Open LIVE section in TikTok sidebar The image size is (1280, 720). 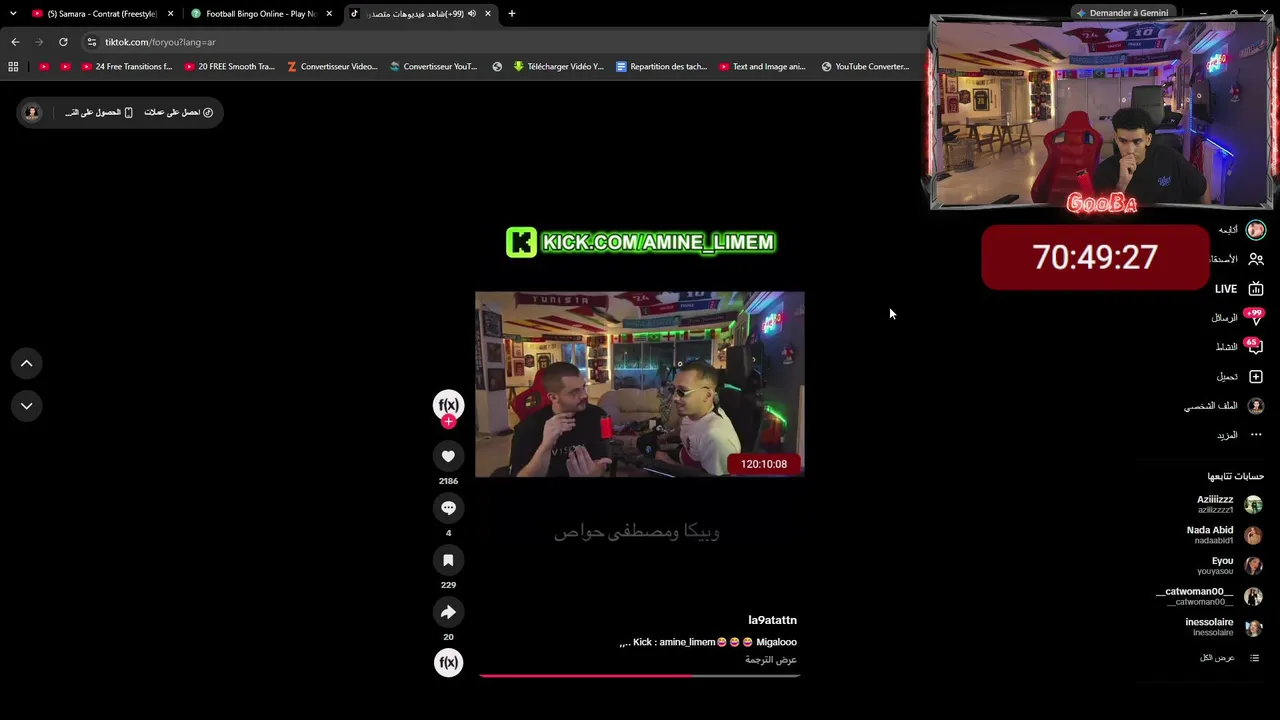click(1239, 289)
